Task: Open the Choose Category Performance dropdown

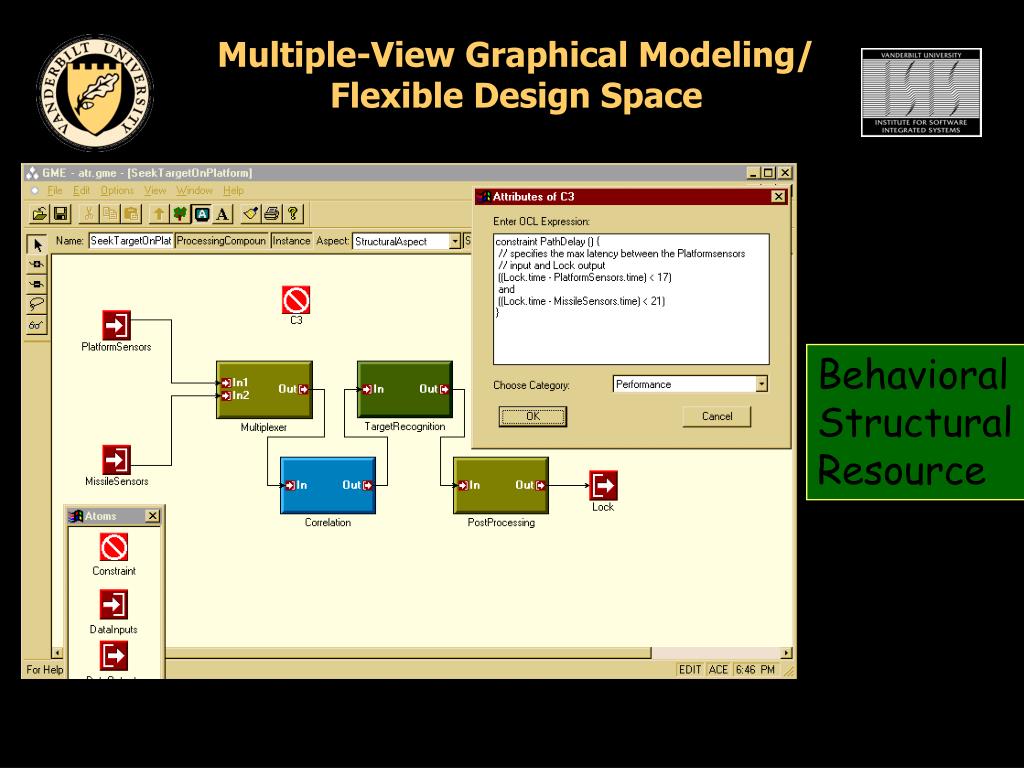Action: [x=761, y=384]
